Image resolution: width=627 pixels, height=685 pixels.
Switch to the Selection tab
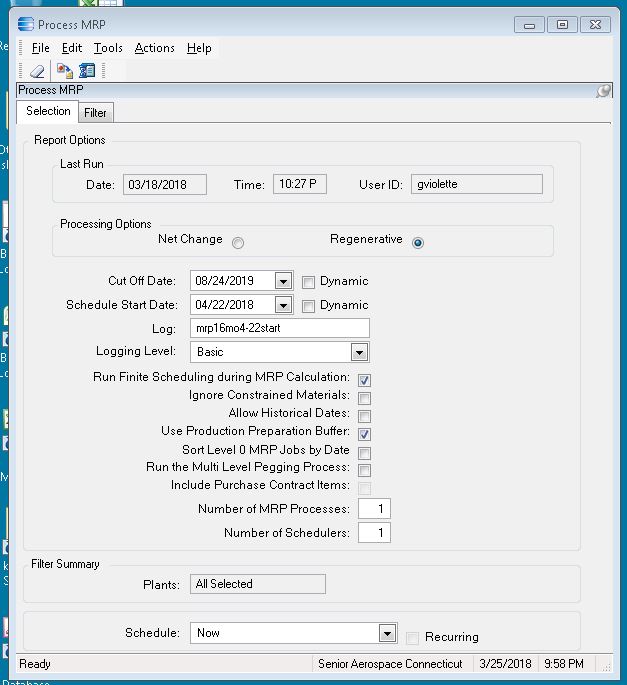(x=48, y=111)
